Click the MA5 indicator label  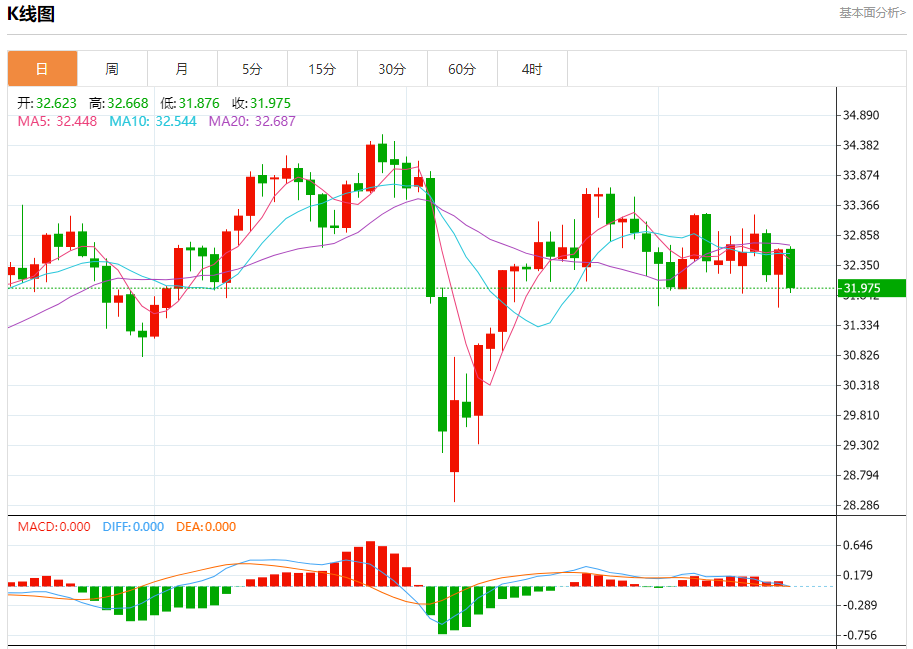pos(57,121)
